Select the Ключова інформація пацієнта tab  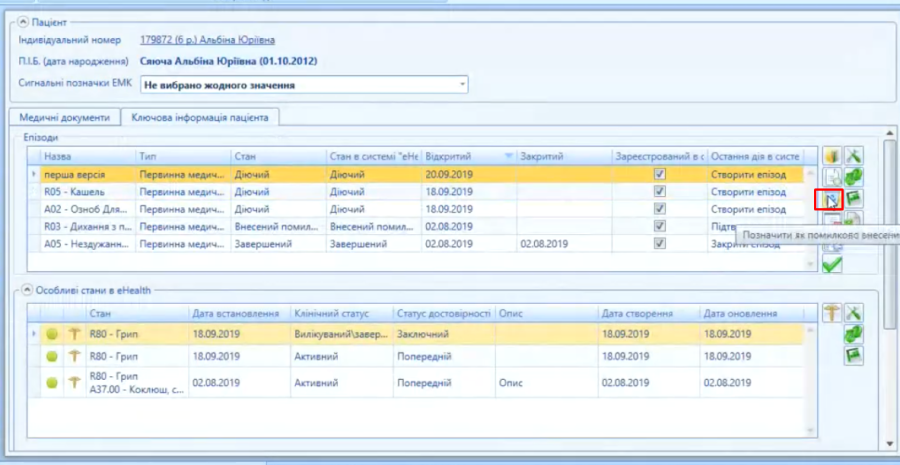[x=200, y=117]
